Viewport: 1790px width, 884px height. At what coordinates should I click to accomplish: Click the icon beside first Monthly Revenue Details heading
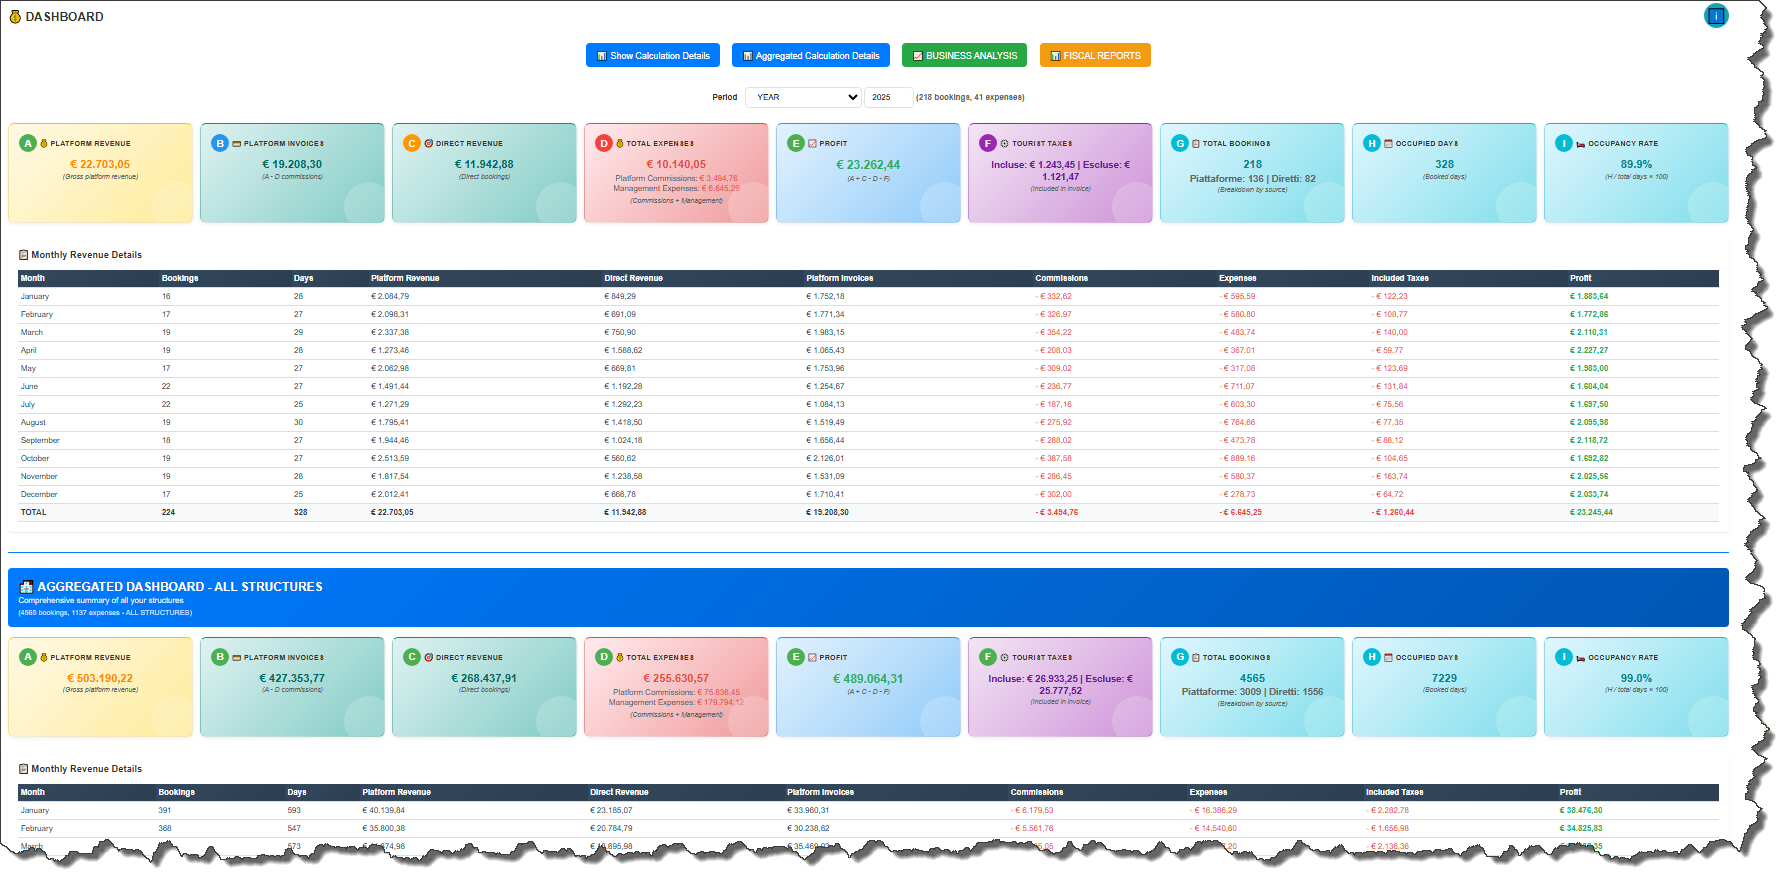click(x=24, y=255)
